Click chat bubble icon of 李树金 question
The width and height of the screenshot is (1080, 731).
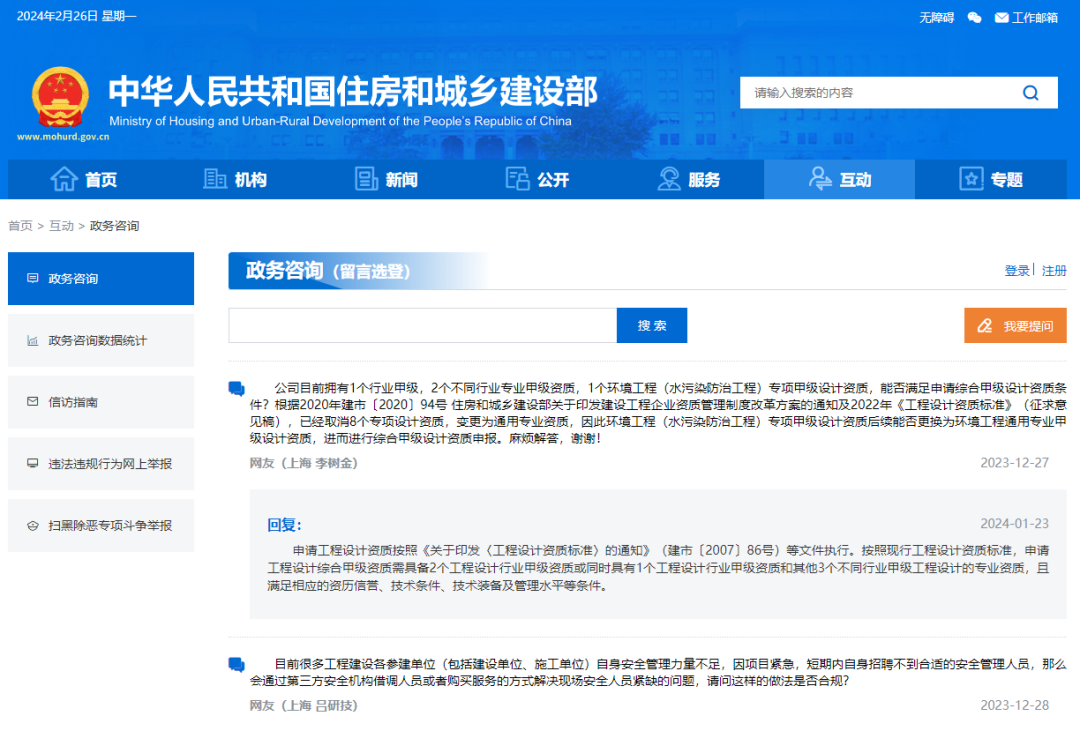[x=237, y=389]
